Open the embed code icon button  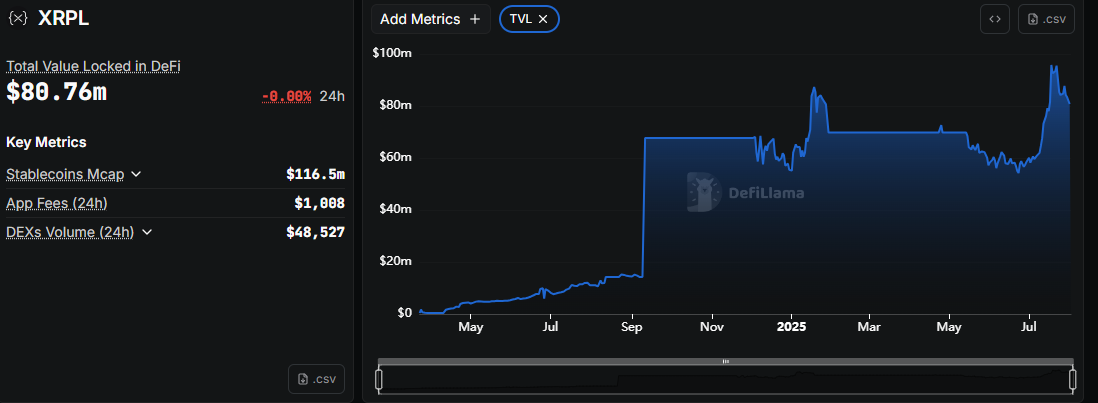[x=994, y=19]
